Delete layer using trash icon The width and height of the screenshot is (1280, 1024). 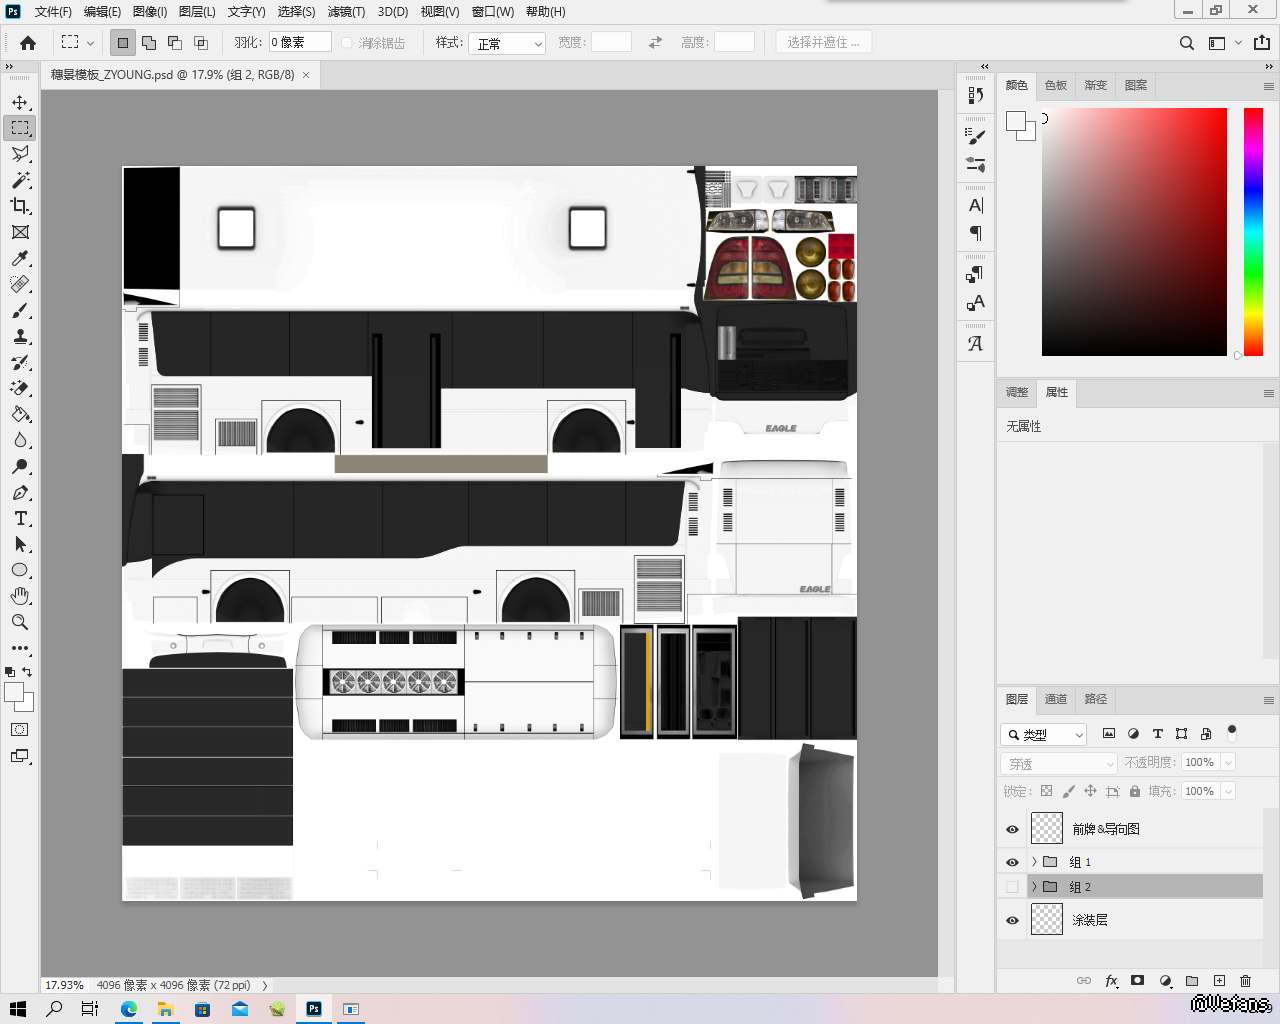point(1245,981)
